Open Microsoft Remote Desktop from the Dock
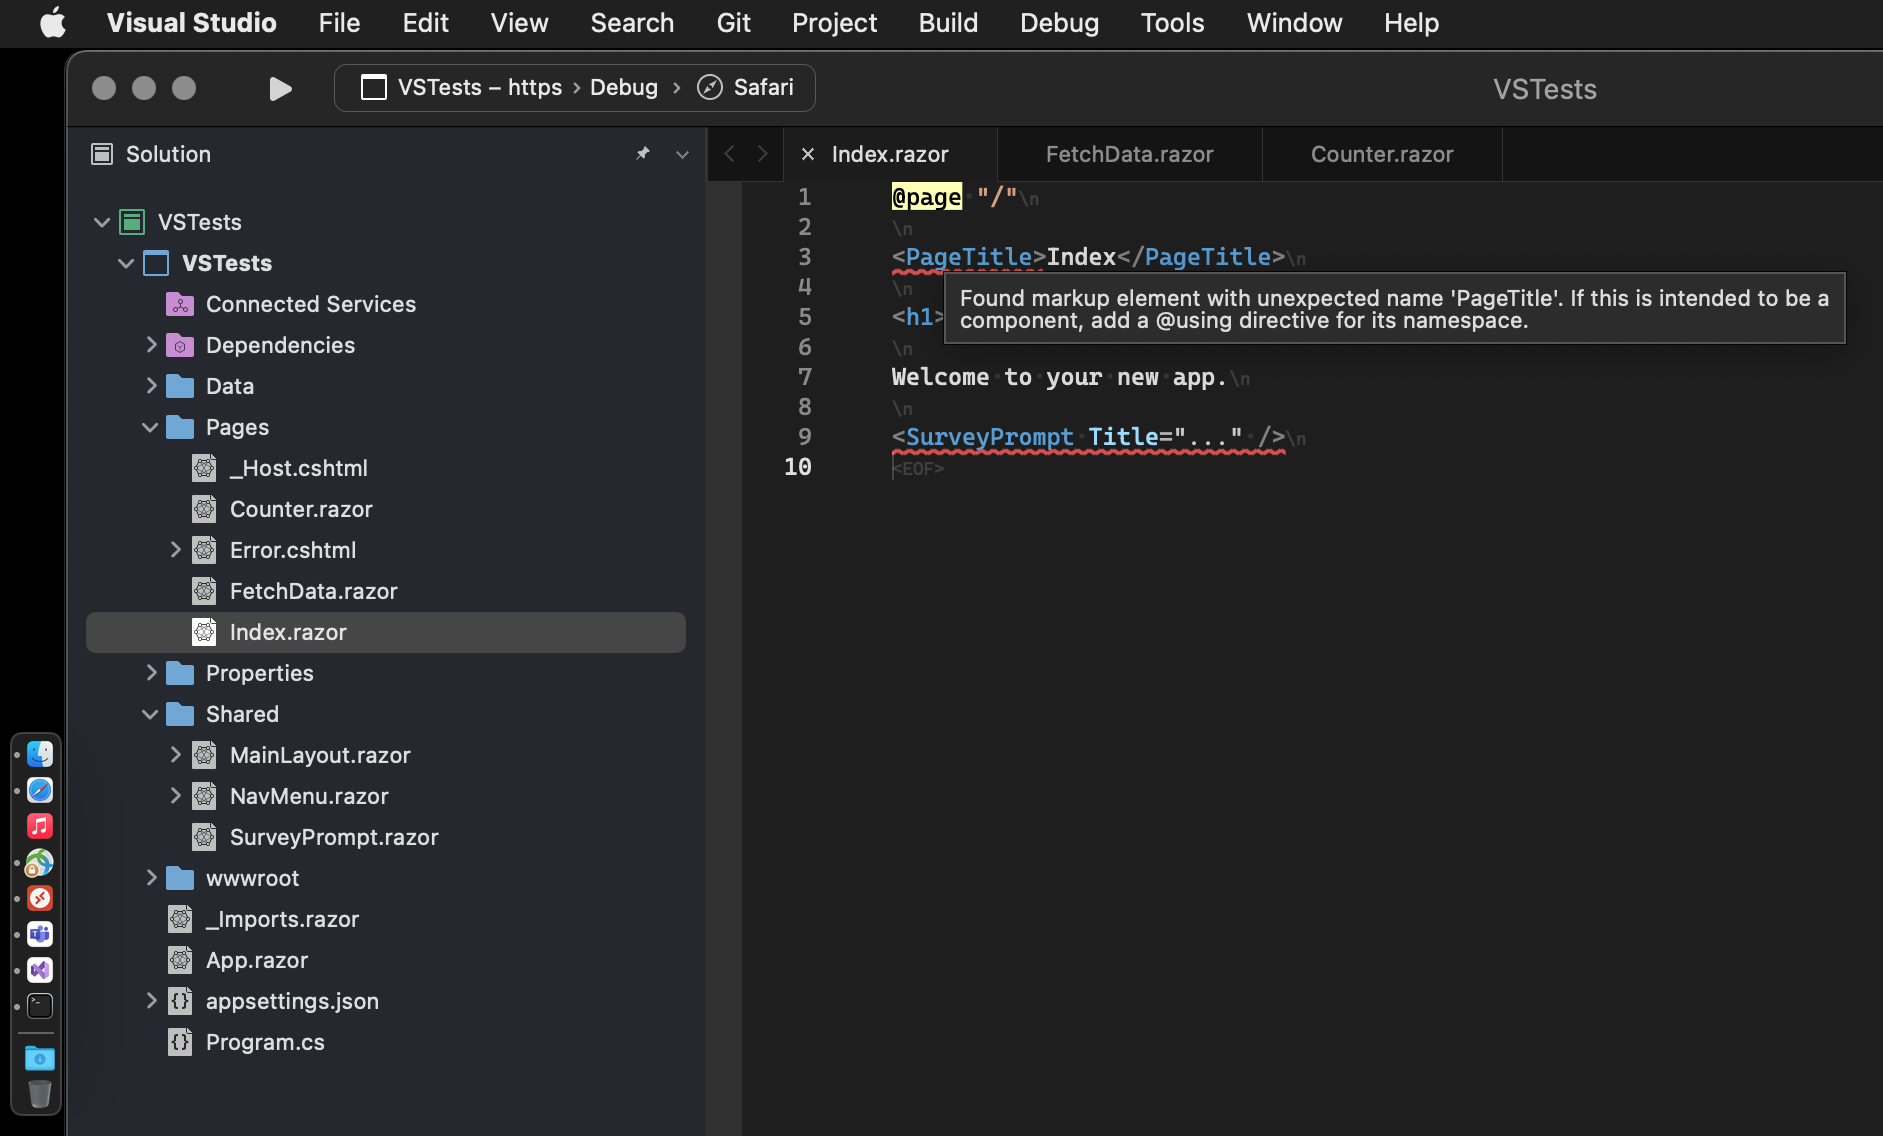This screenshot has width=1883, height=1136. (39, 898)
